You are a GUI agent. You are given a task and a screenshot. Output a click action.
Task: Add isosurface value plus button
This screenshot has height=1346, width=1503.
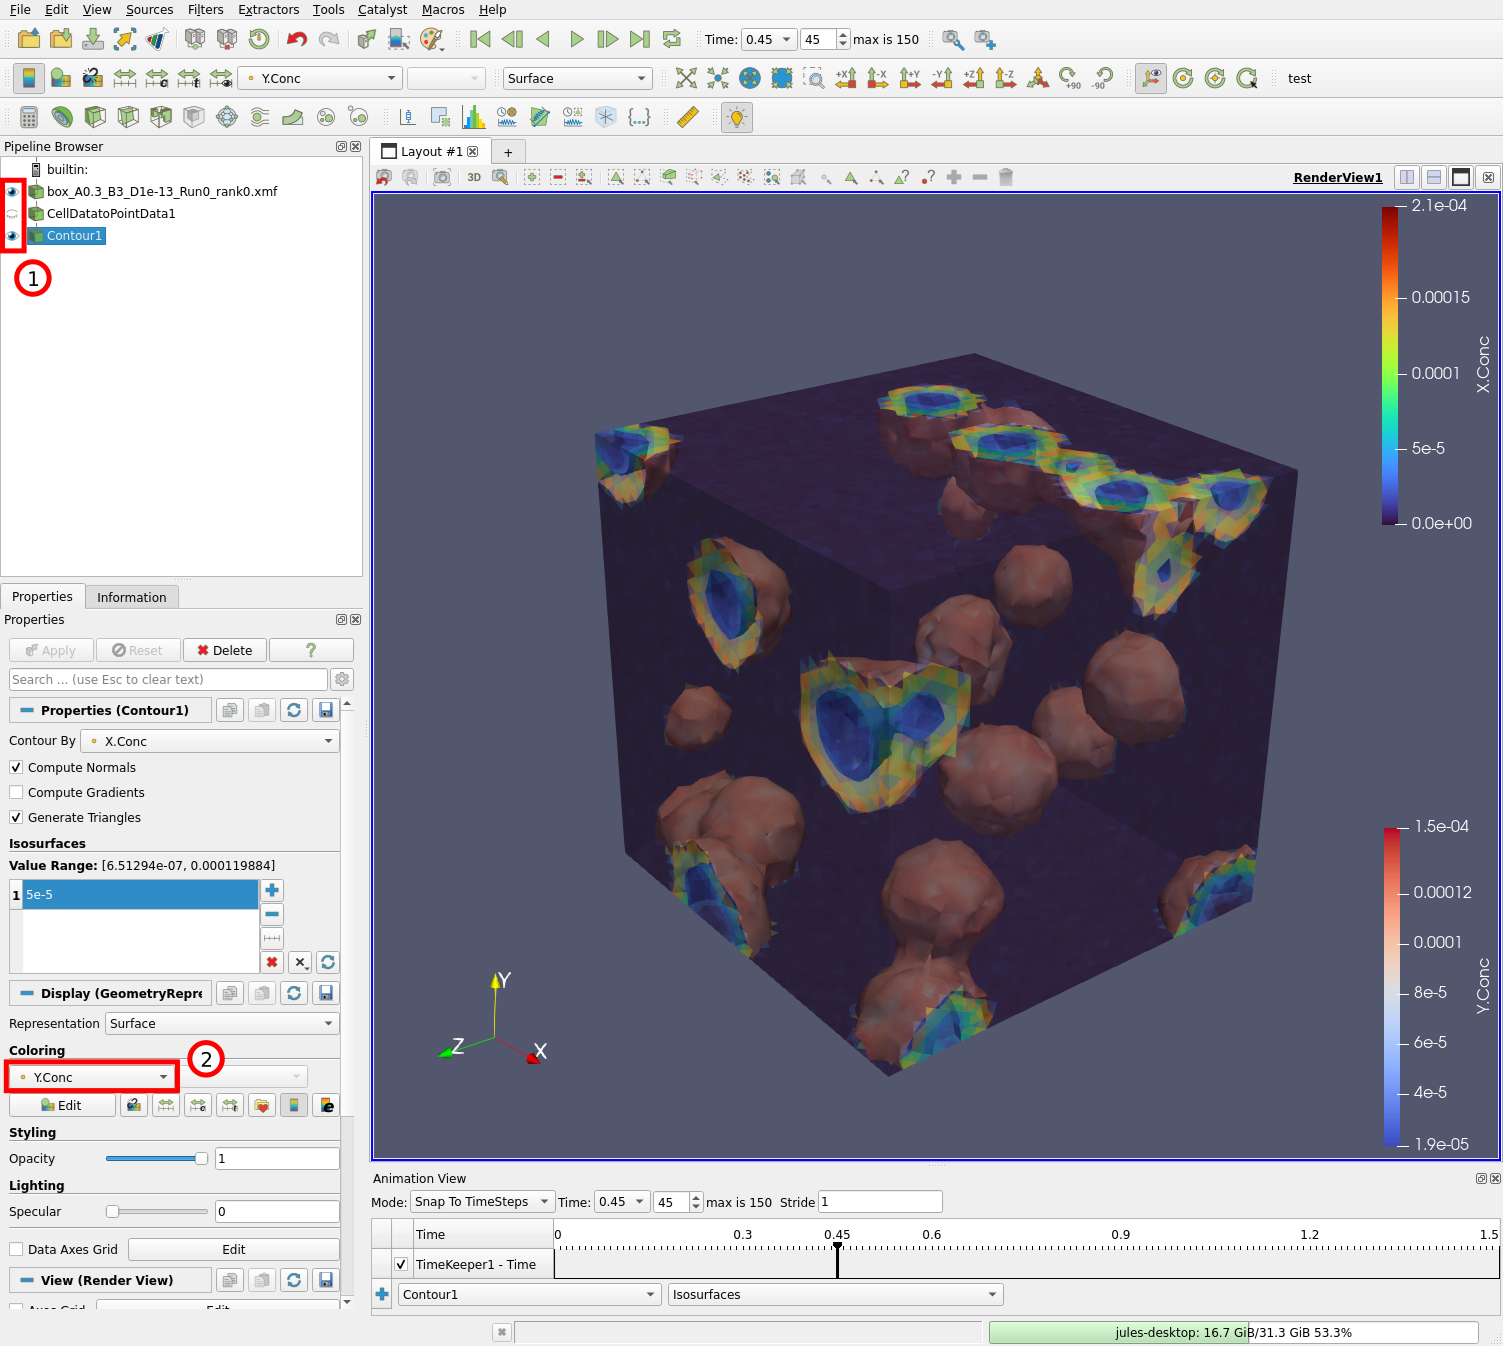pos(272,890)
